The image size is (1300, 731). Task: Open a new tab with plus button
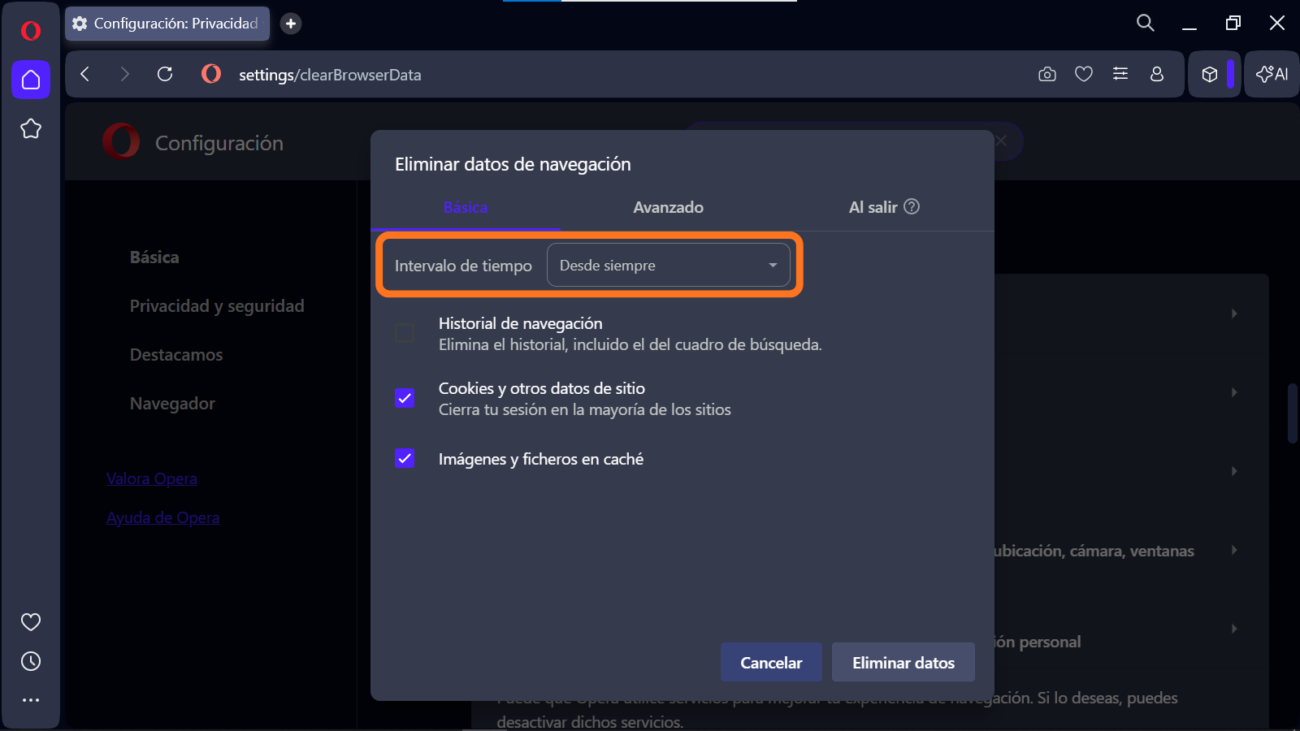click(291, 23)
